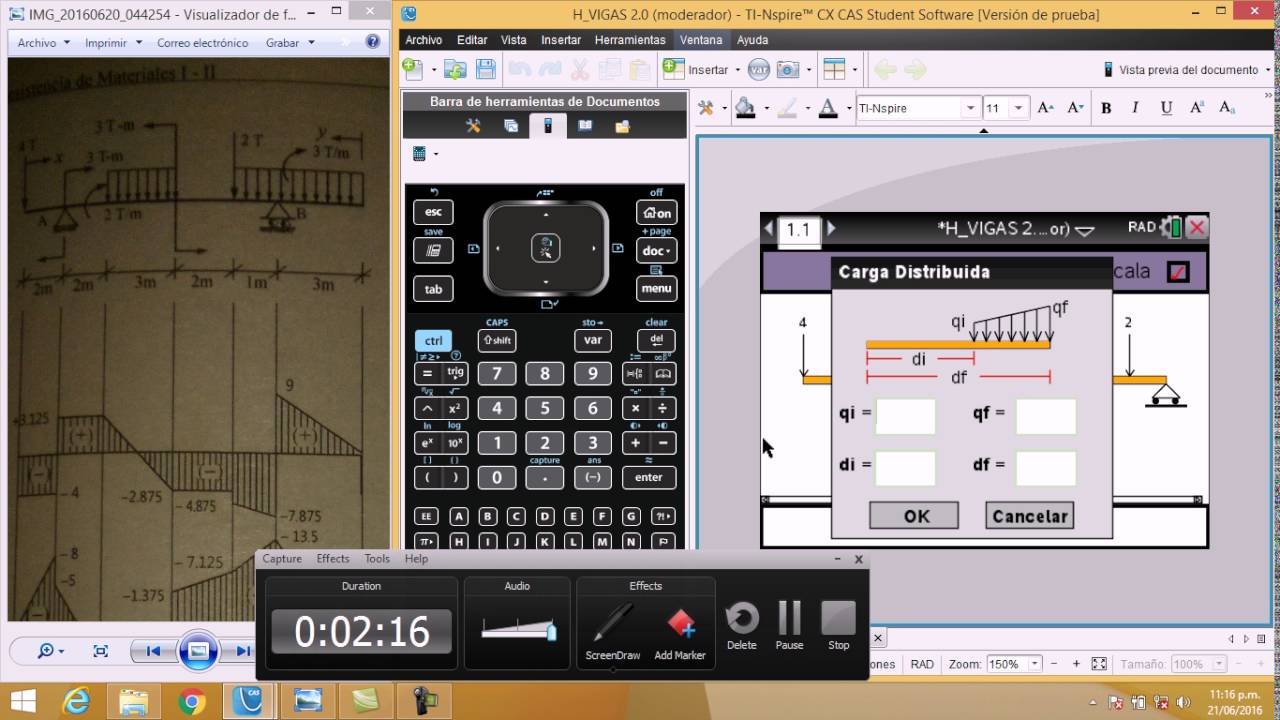Open Internet Explorer from the taskbar
Screen dimensions: 1280x720
(75, 701)
